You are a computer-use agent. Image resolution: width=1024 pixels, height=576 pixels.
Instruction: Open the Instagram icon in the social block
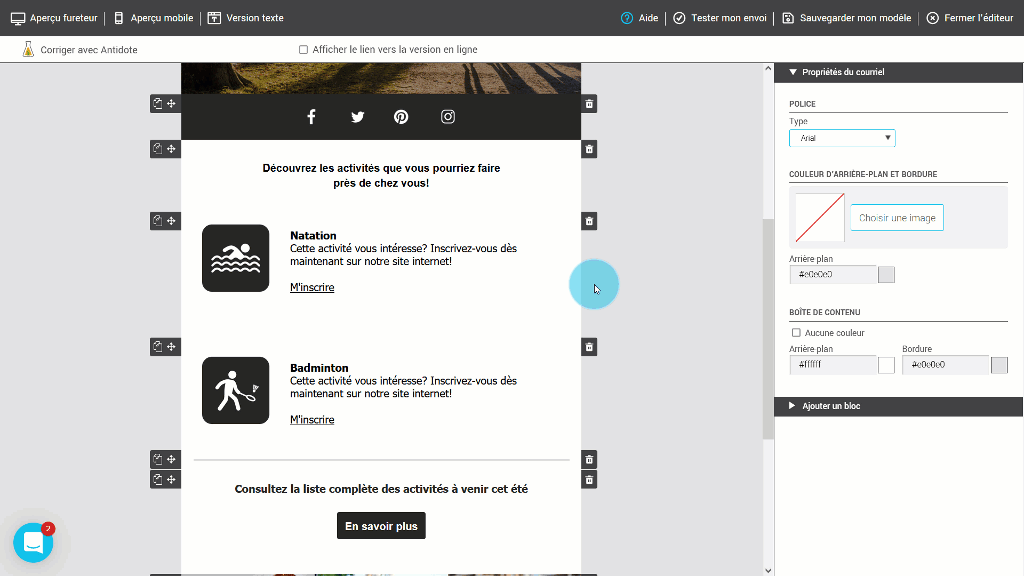click(447, 116)
